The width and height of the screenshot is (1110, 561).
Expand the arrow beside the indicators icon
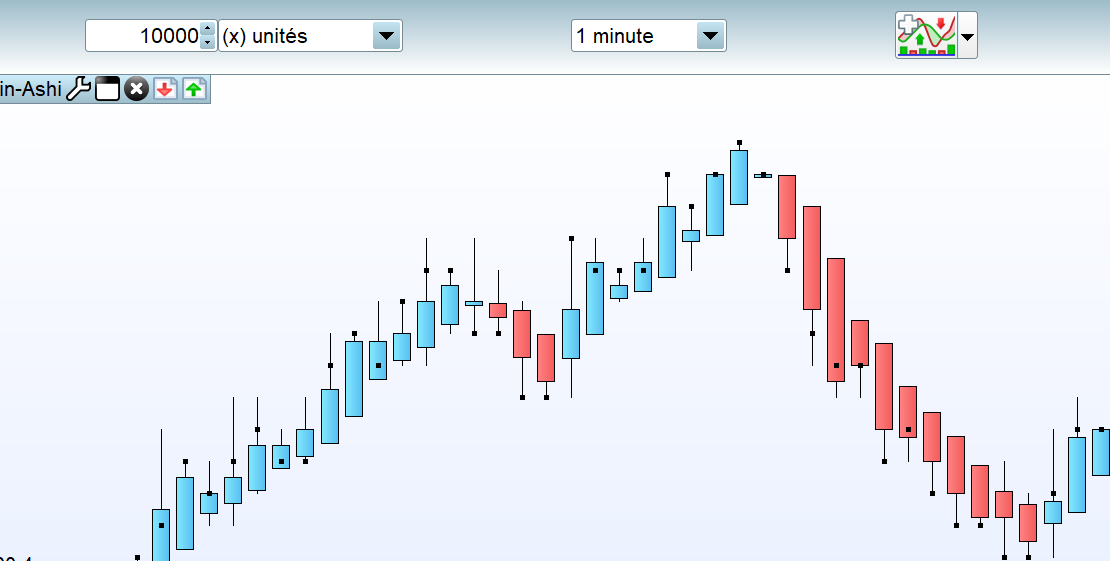pos(968,37)
